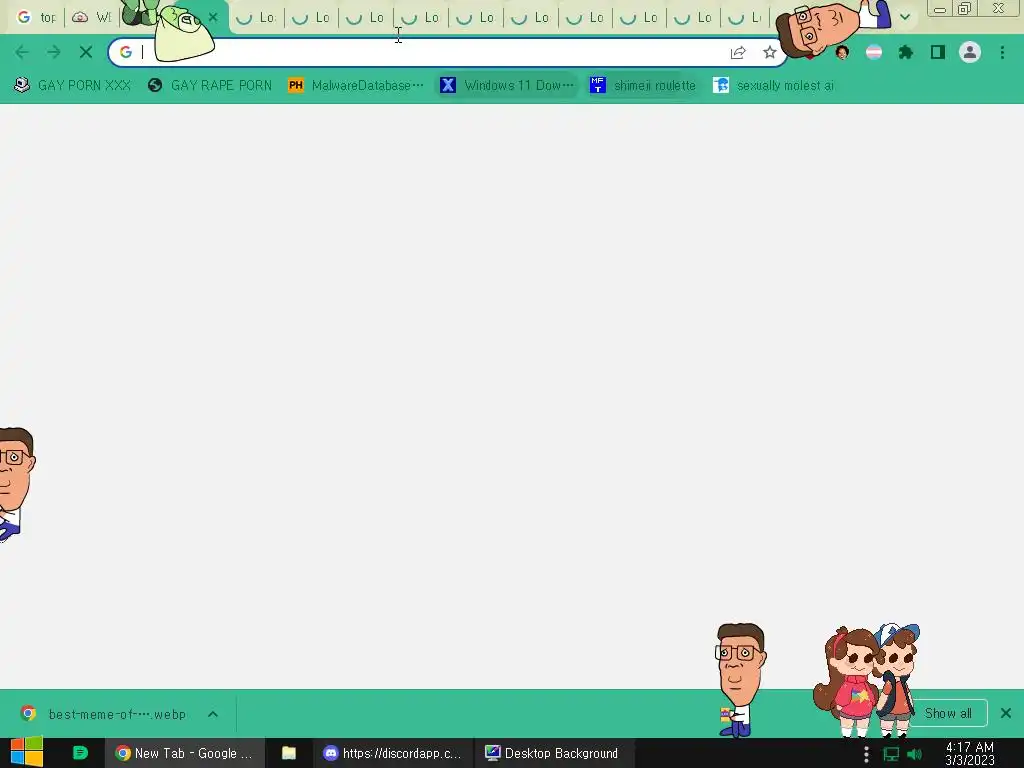Screen dimensions: 1024x768
Task: Bookmark this tab with the star icon
Action: (770, 52)
